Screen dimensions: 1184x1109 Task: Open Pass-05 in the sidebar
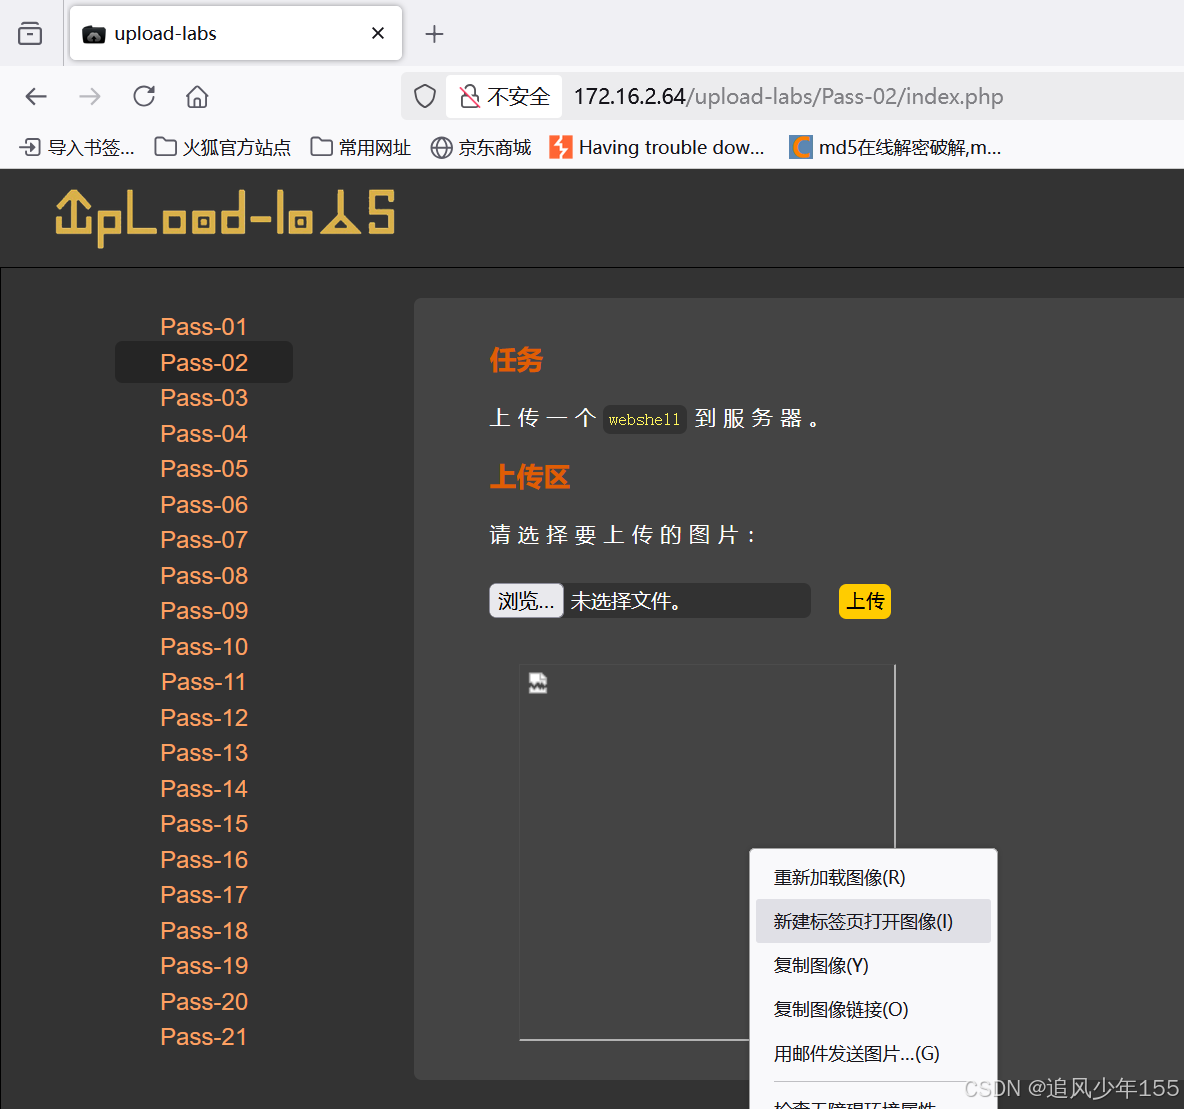[x=204, y=469]
